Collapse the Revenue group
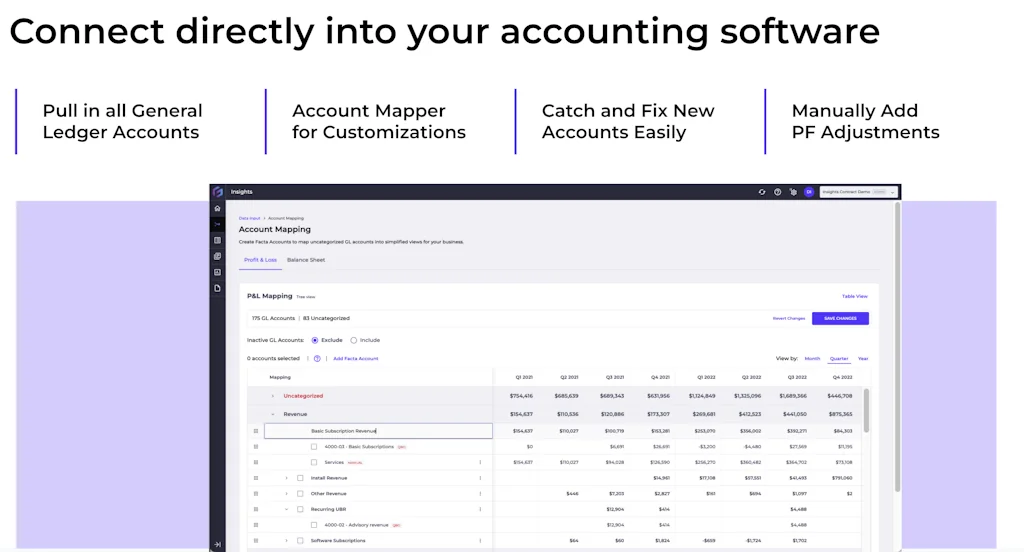 (x=273, y=414)
